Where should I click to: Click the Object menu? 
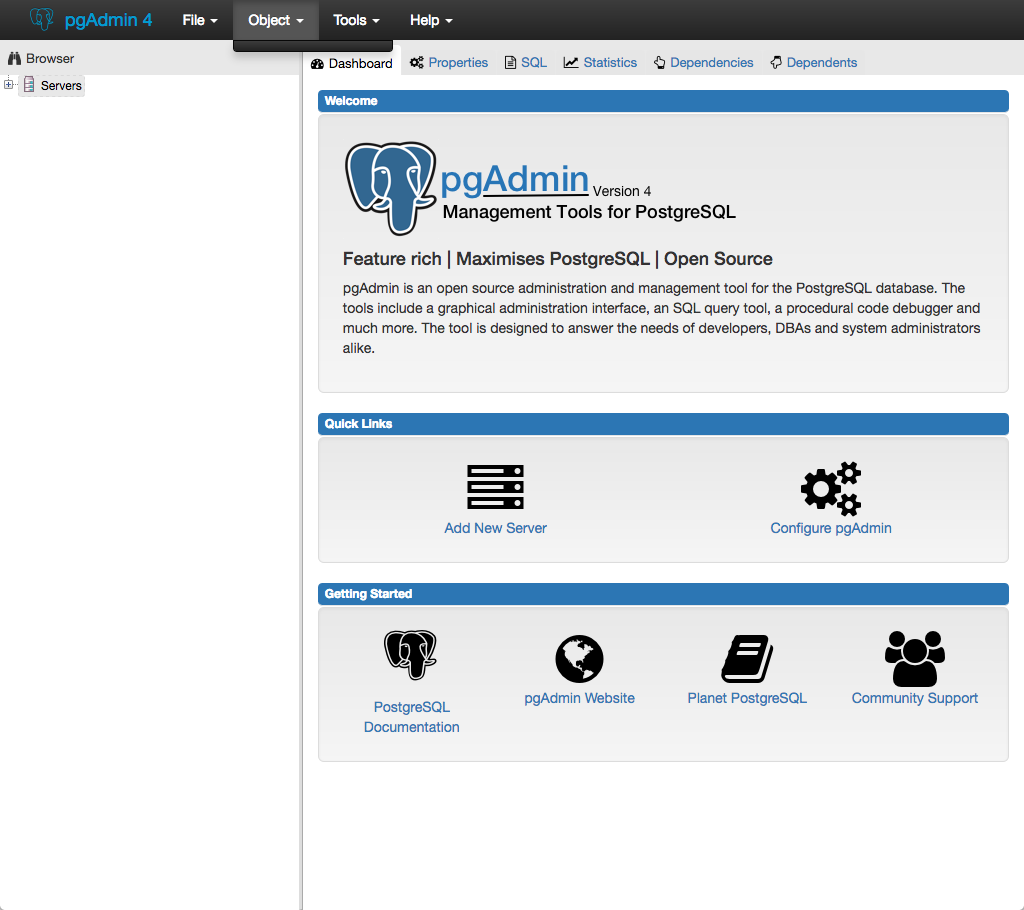275,20
